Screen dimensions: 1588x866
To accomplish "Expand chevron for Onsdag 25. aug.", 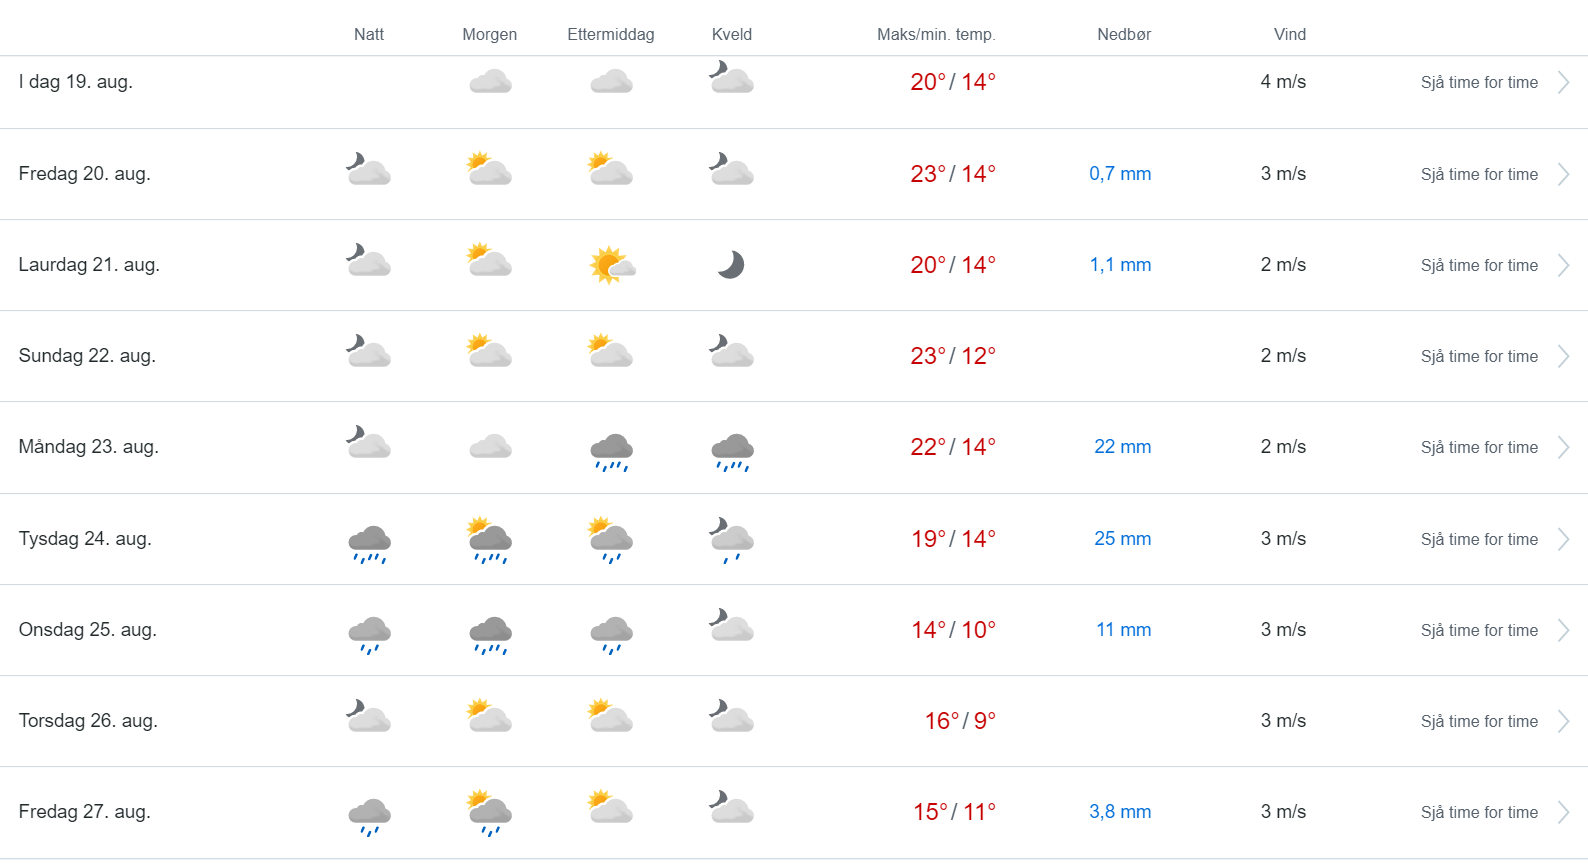I will click(1563, 630).
